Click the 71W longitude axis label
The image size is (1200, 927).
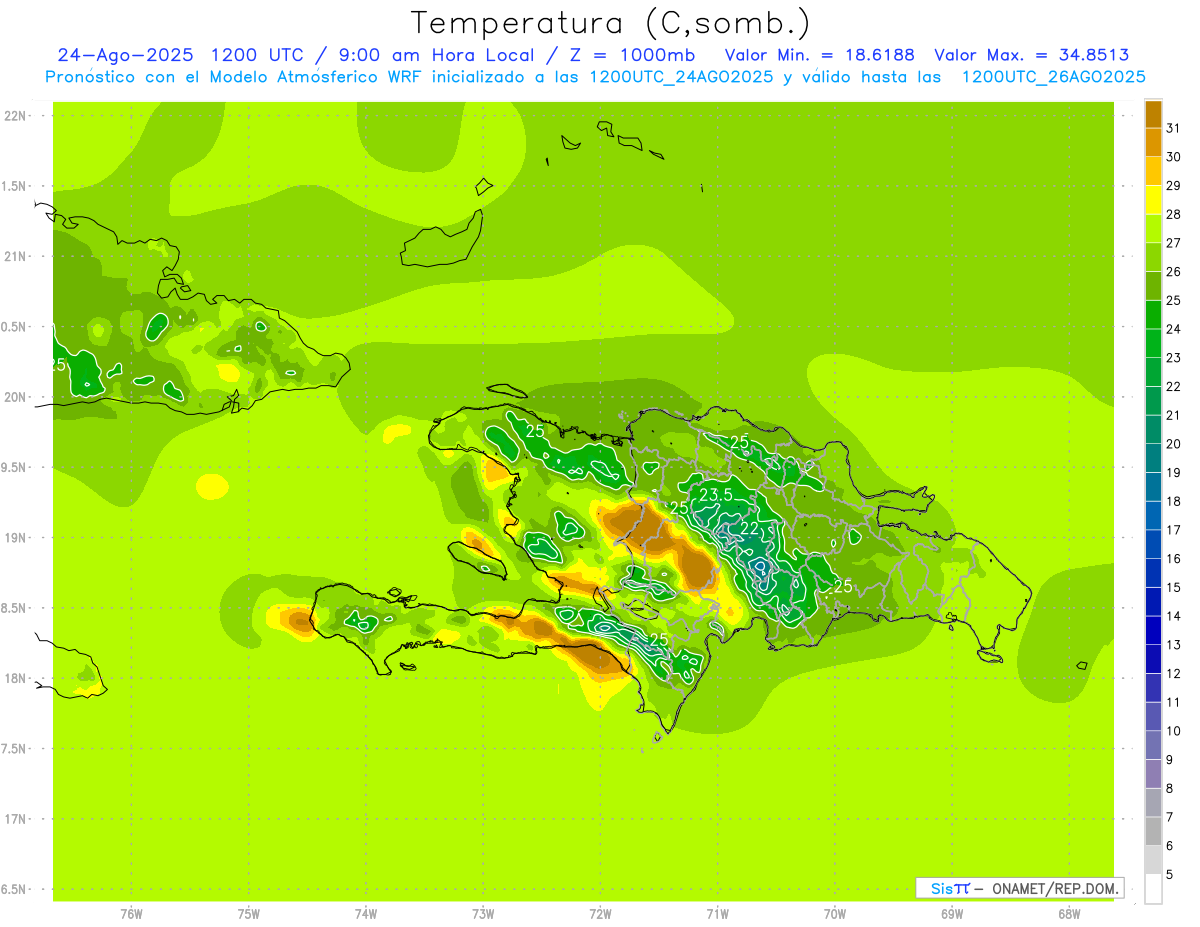(x=717, y=914)
